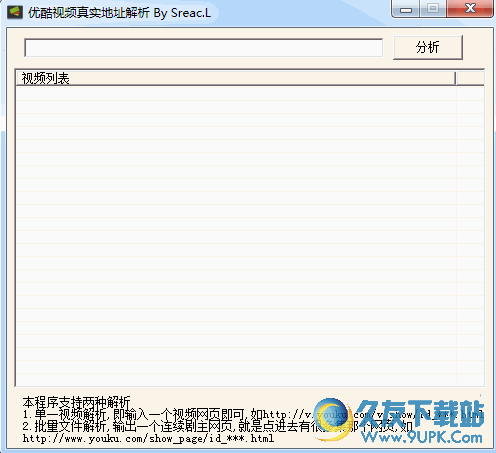Click the app icon in title bar

pos(15,12)
